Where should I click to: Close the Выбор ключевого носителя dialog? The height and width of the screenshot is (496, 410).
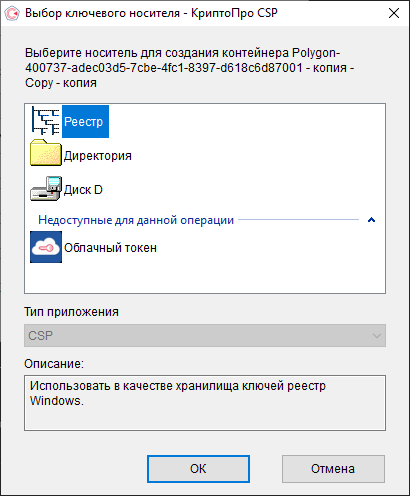coord(394,13)
